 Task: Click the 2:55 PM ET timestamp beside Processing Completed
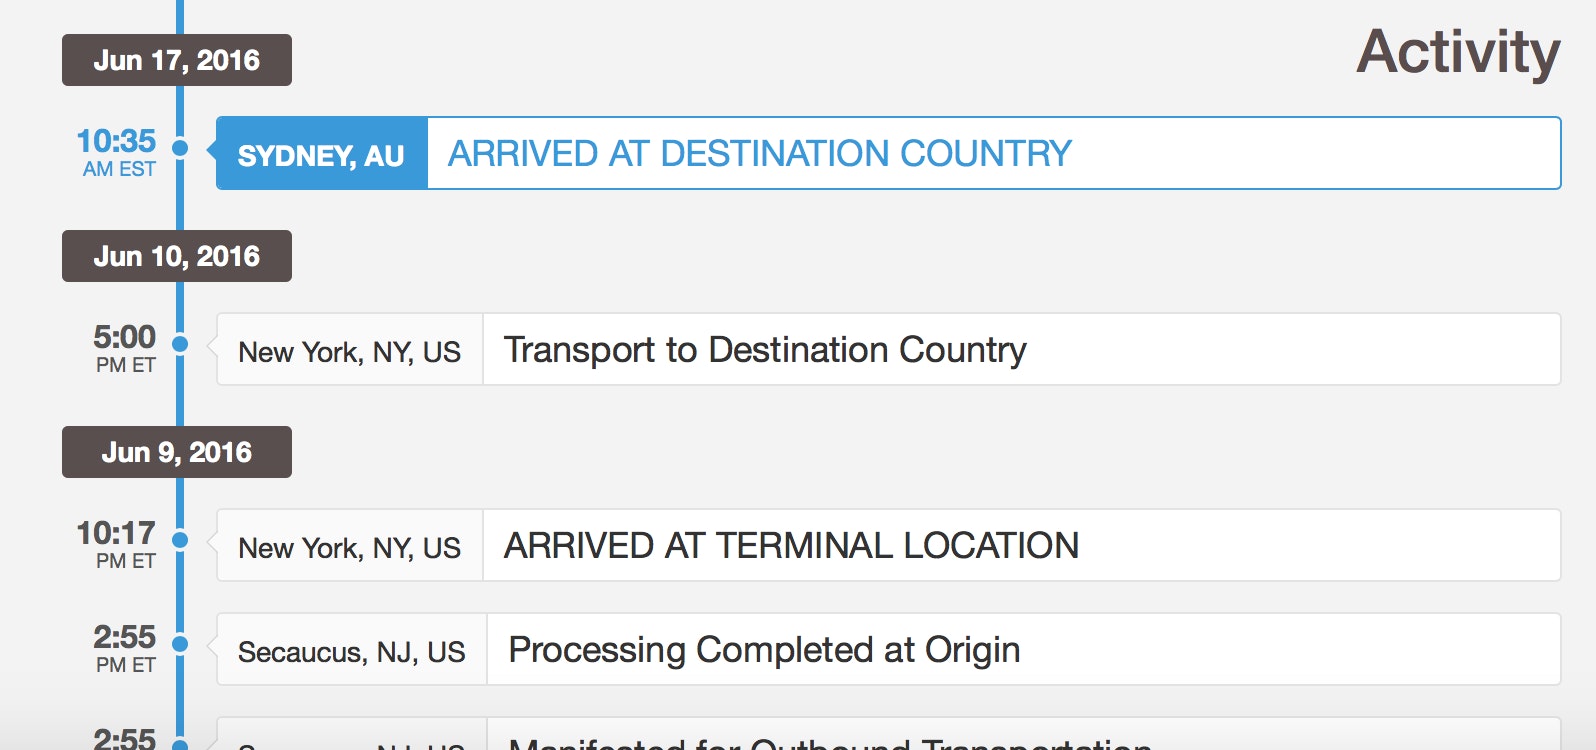click(x=124, y=647)
